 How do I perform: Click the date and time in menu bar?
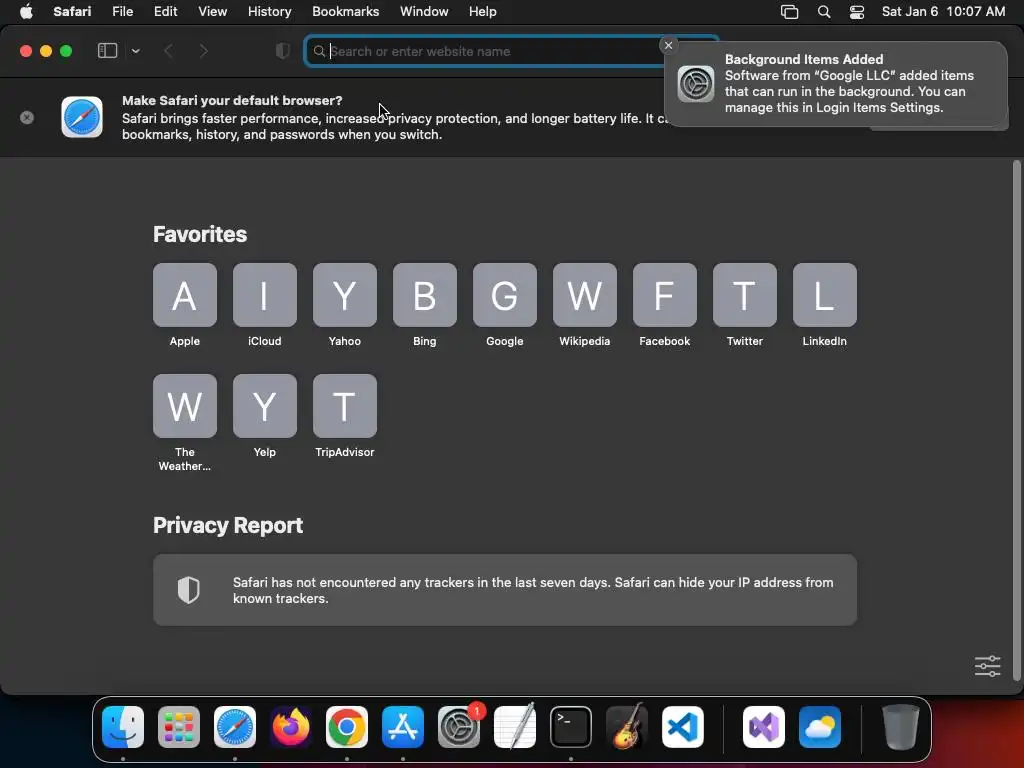coord(943,11)
